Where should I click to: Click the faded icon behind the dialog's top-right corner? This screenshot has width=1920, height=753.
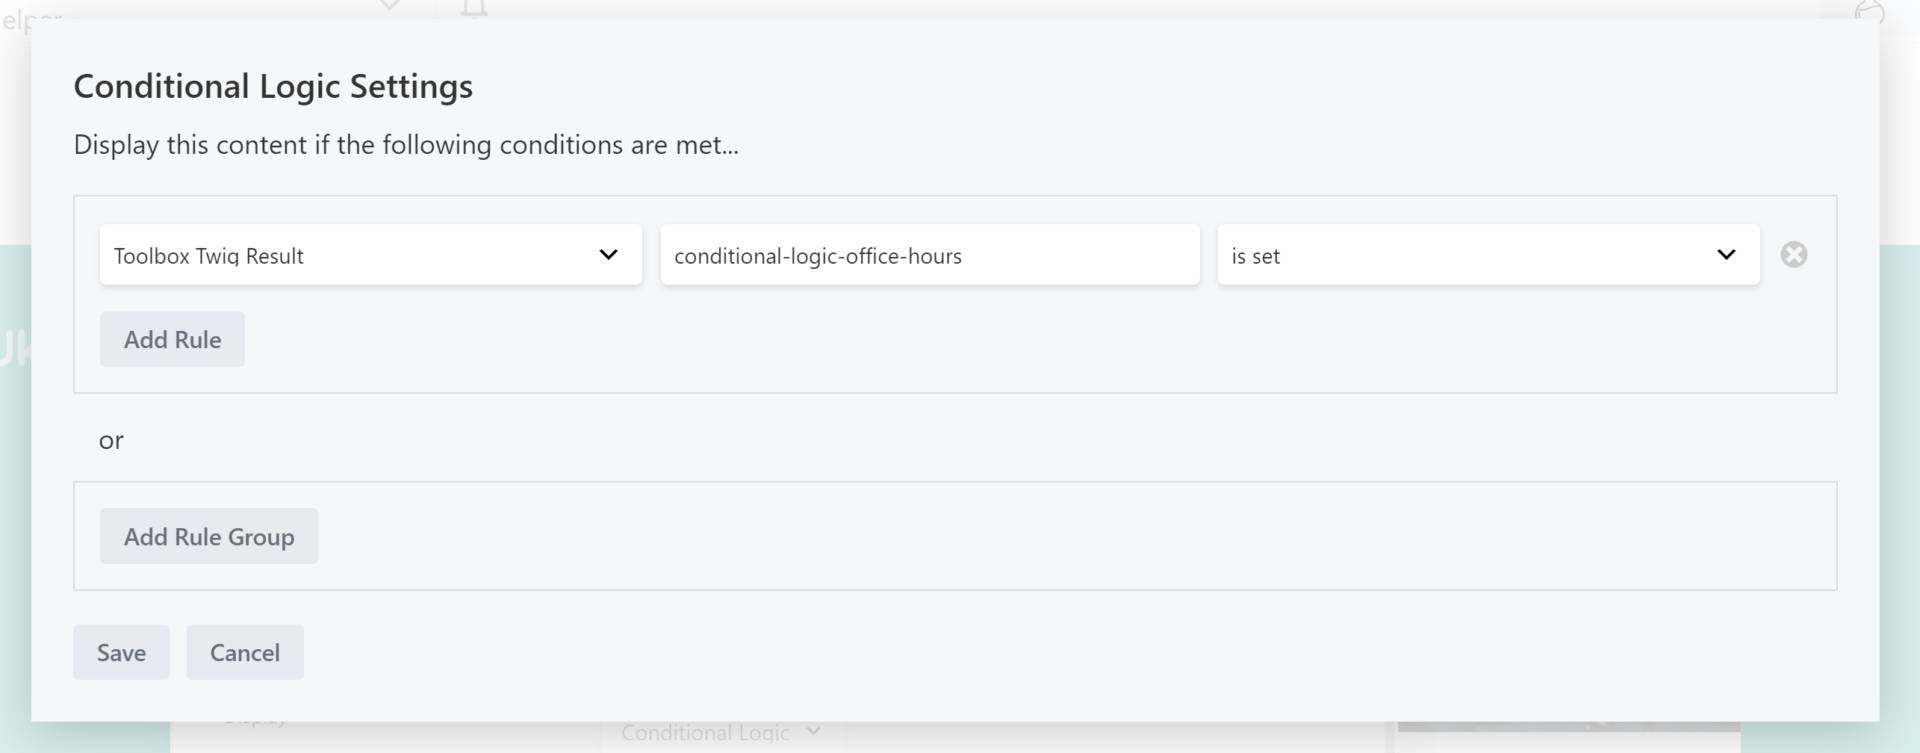[1868, 11]
